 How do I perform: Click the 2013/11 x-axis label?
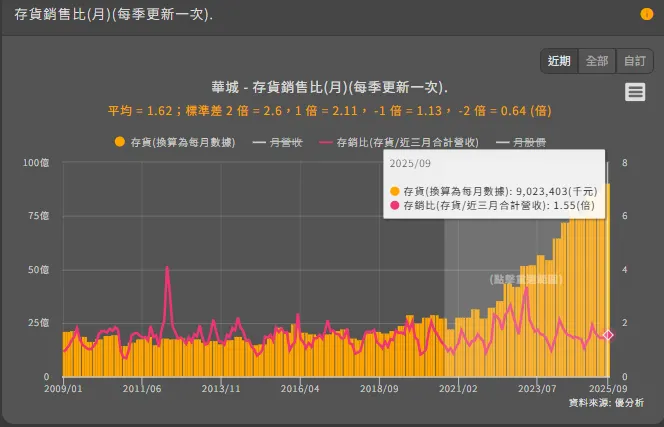click(x=221, y=388)
